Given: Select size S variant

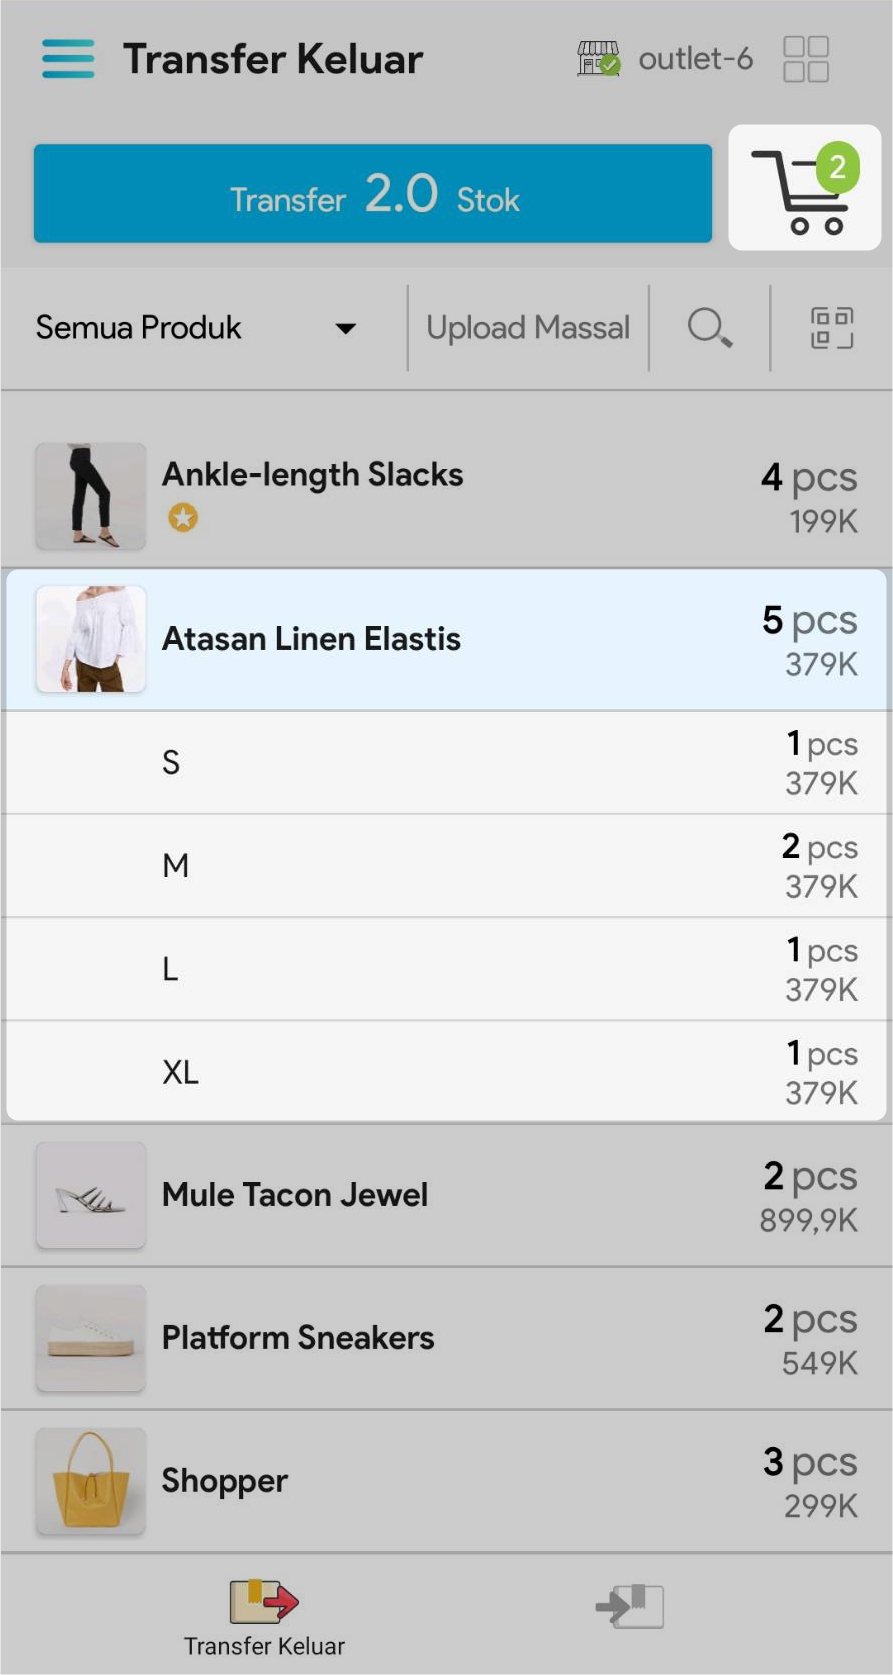Looking at the screenshot, I should tap(446, 763).
